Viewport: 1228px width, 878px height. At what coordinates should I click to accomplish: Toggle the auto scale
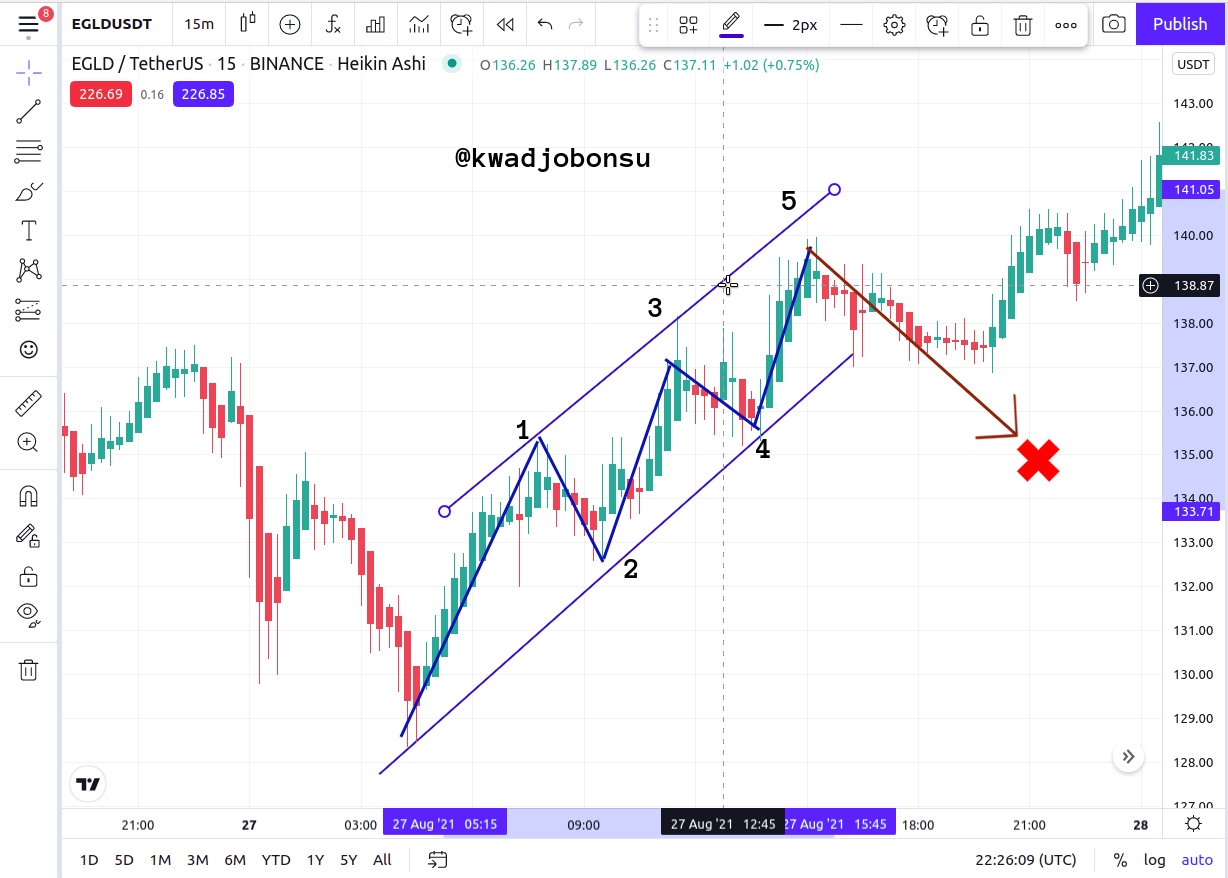1197,860
